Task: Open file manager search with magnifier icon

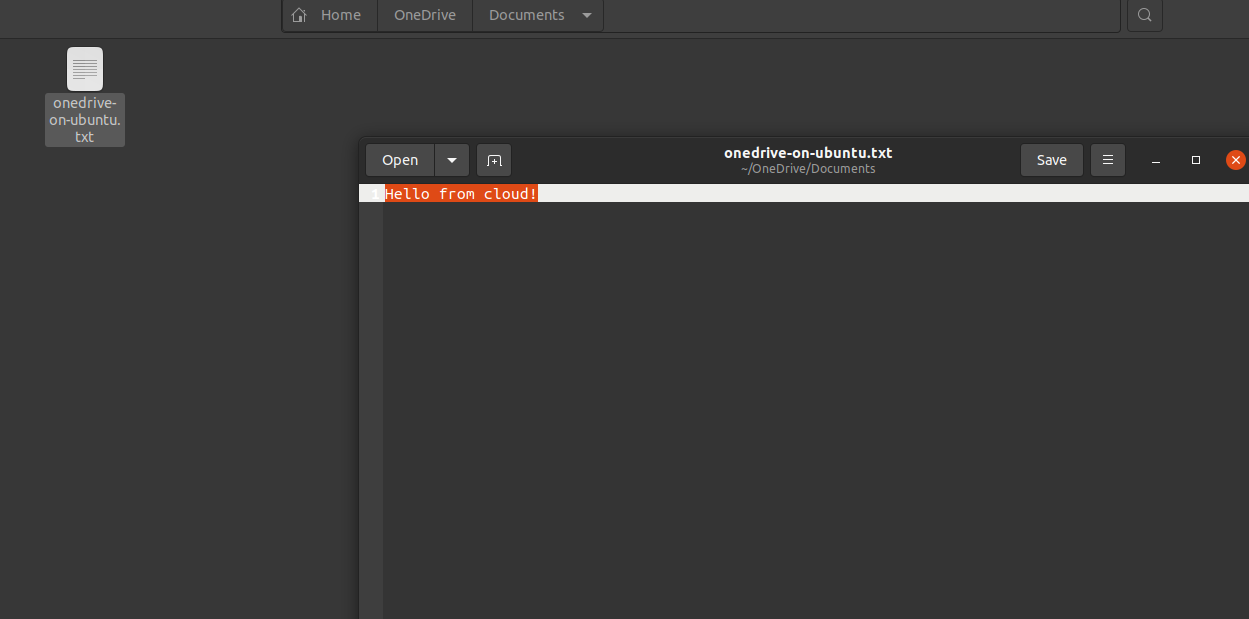Action: coord(1145,15)
